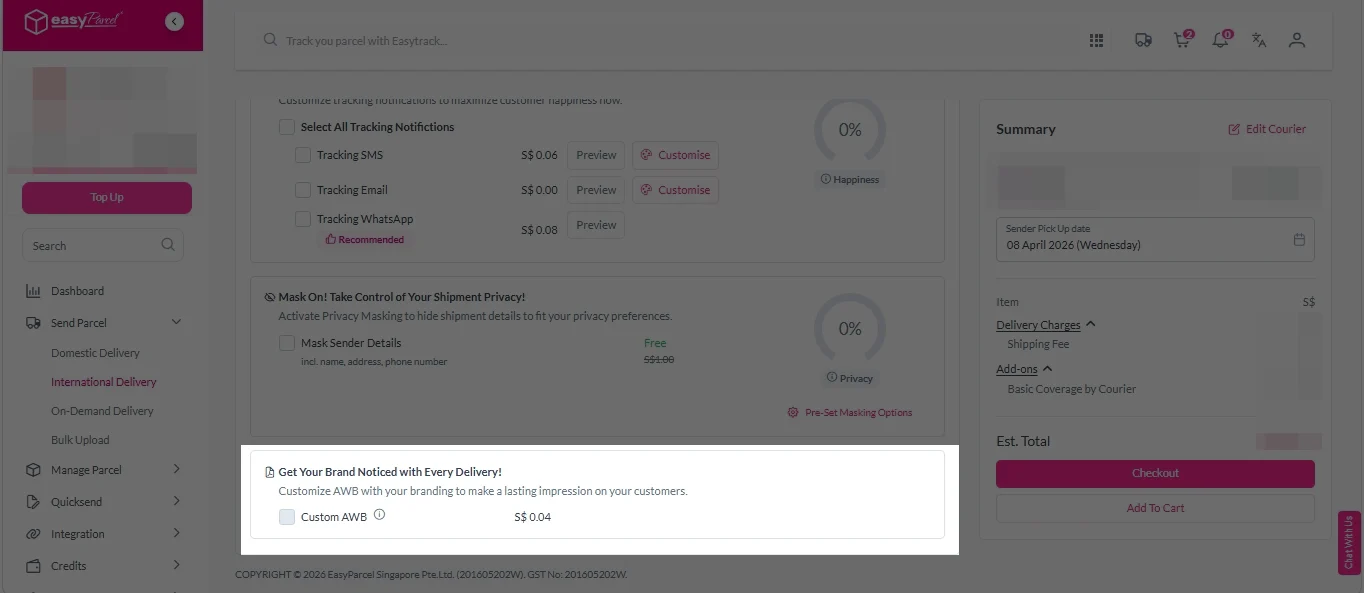Expand the Manage Parcel submenu
The width and height of the screenshot is (1364, 593).
pos(177,470)
